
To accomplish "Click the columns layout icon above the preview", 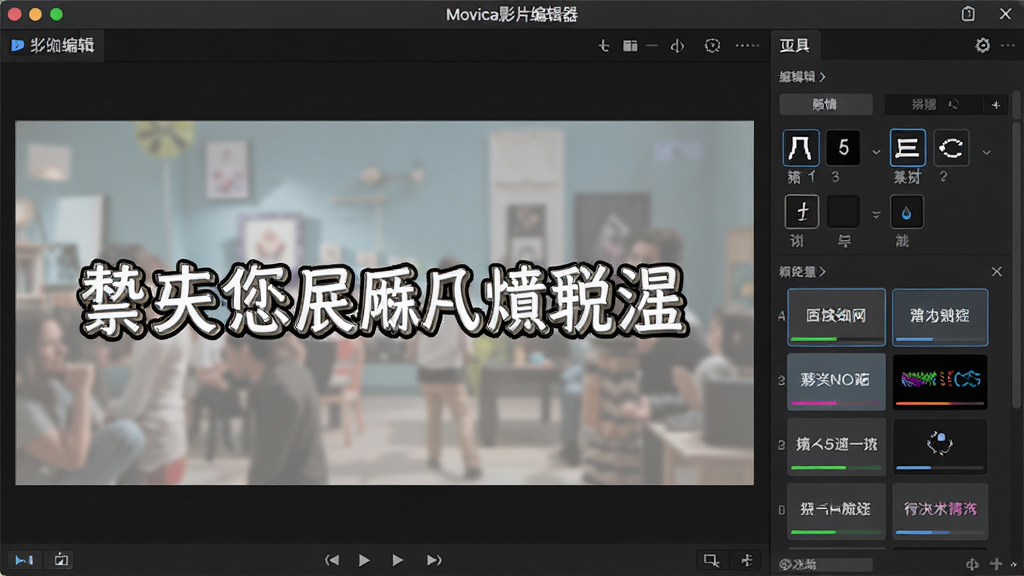I will click(x=630, y=45).
